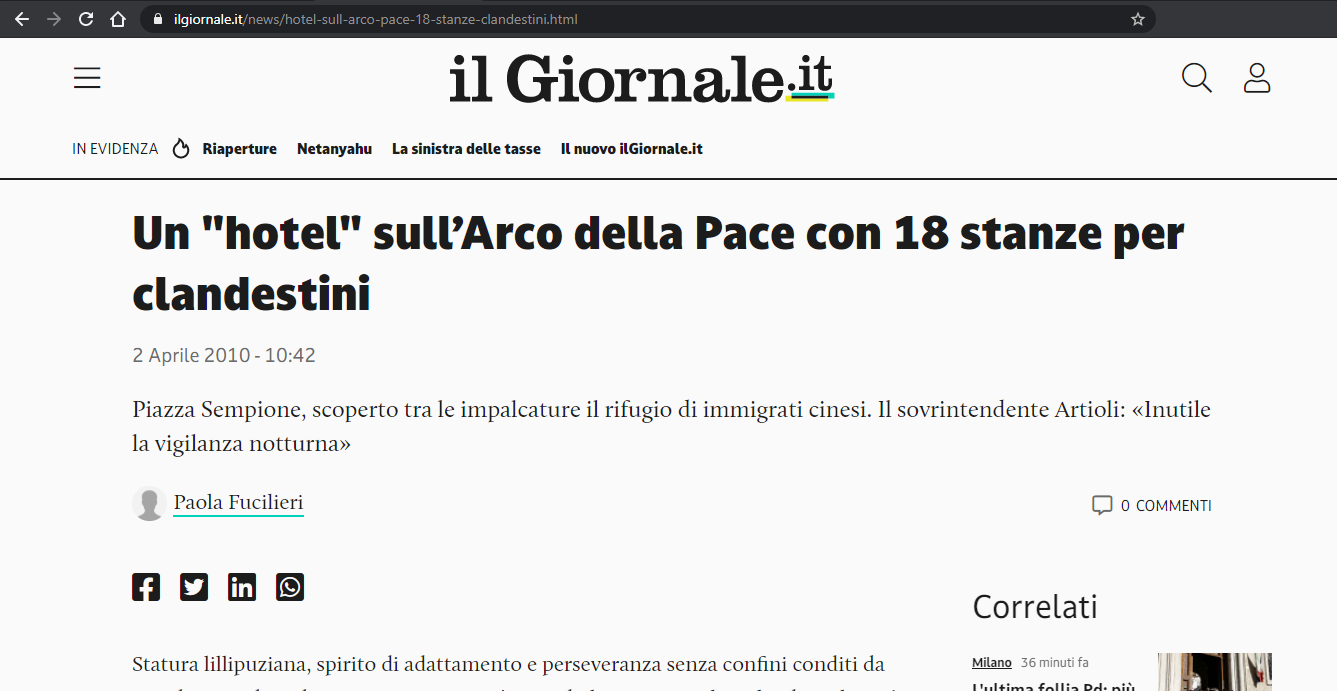Share article on LinkedIn
Screen dimensions: 1337x691
(x=242, y=587)
